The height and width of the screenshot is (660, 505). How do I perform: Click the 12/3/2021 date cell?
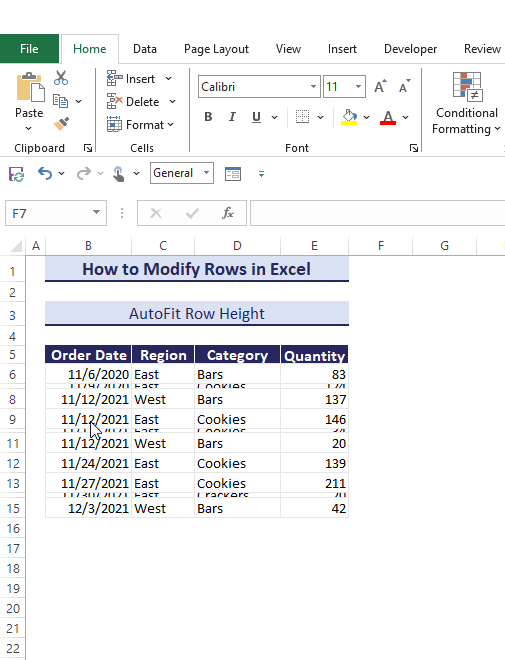(88, 508)
